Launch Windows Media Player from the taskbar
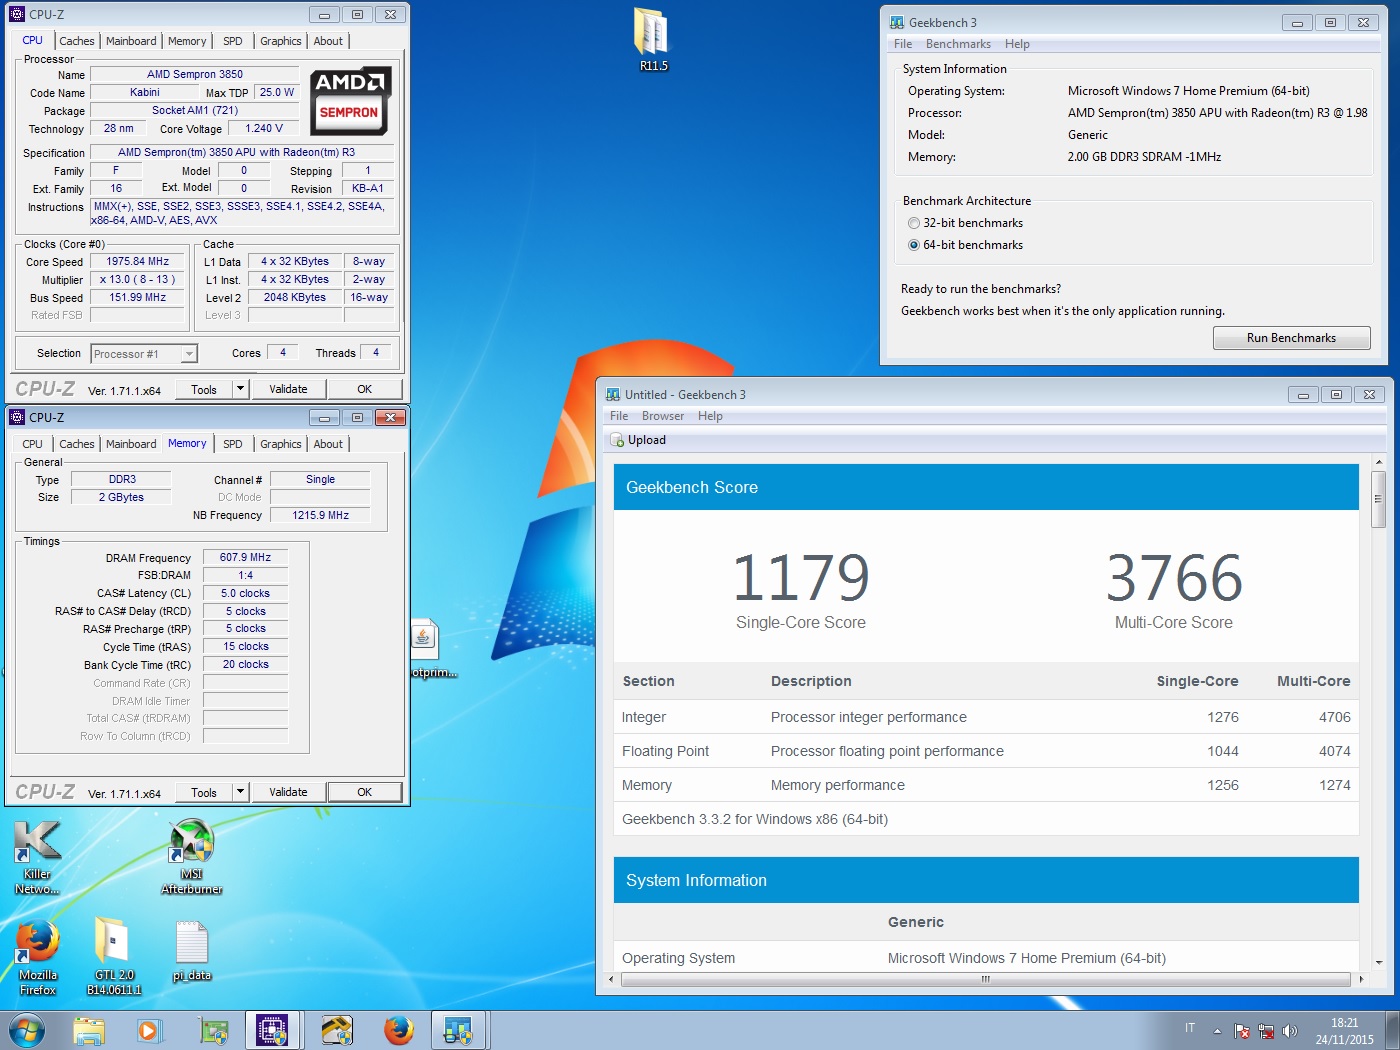The image size is (1400, 1050). click(149, 1030)
